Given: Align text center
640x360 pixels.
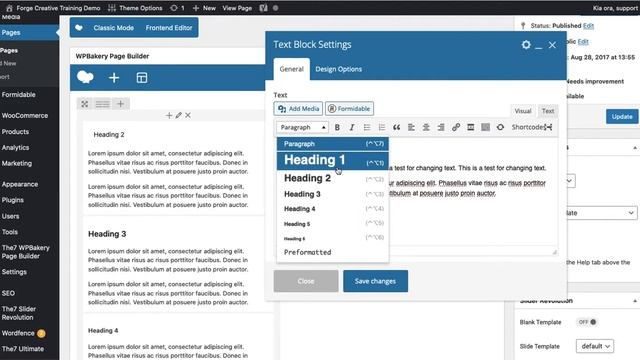Looking at the screenshot, I should [x=426, y=127].
